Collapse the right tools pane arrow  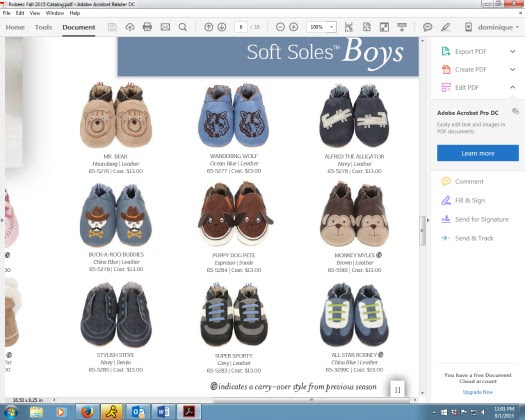coord(428,220)
